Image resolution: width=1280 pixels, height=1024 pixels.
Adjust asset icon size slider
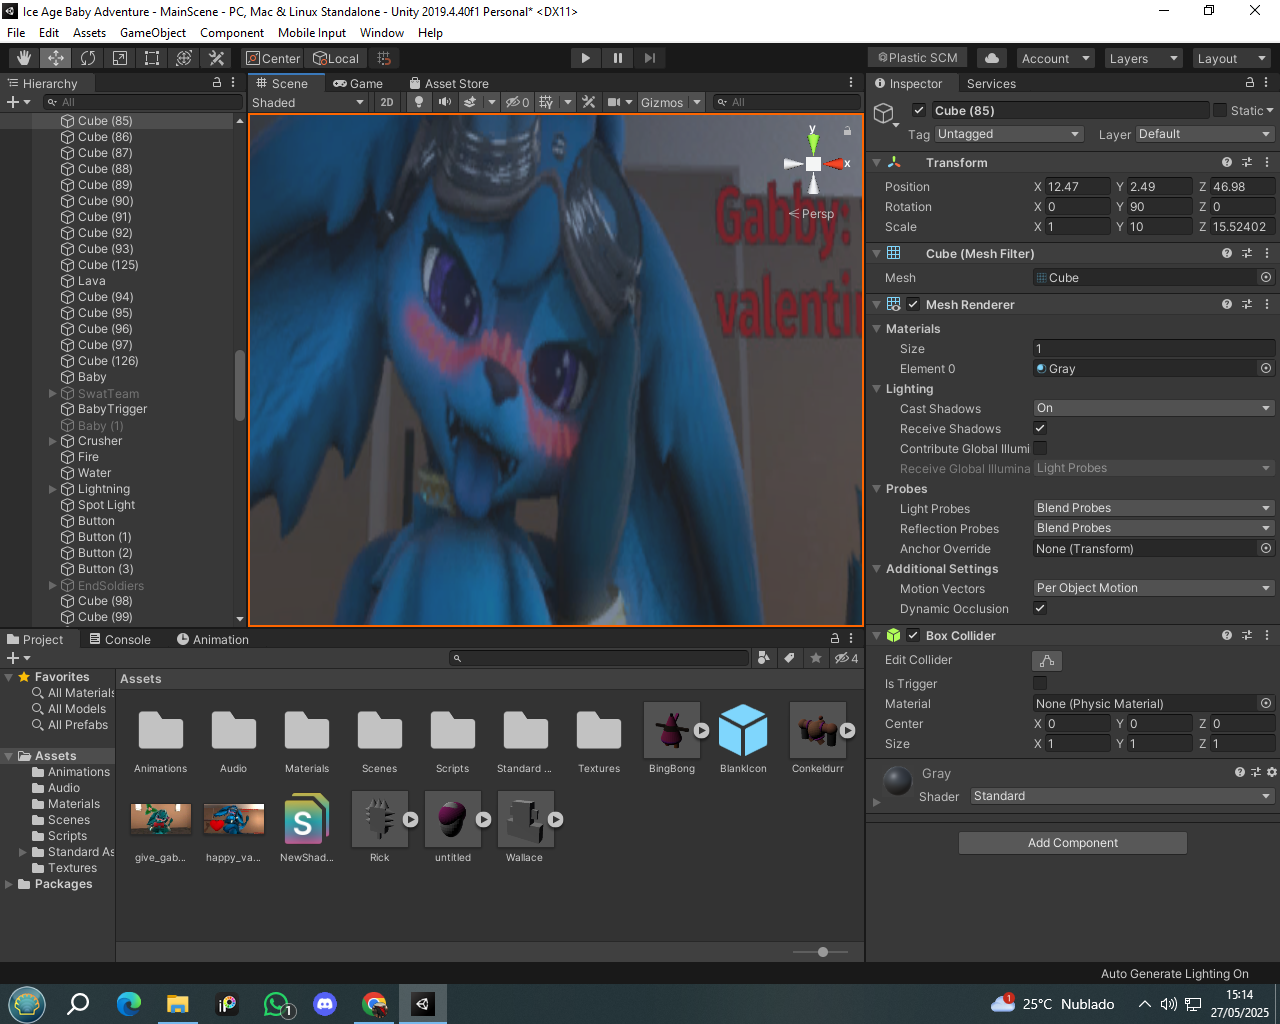(x=822, y=952)
